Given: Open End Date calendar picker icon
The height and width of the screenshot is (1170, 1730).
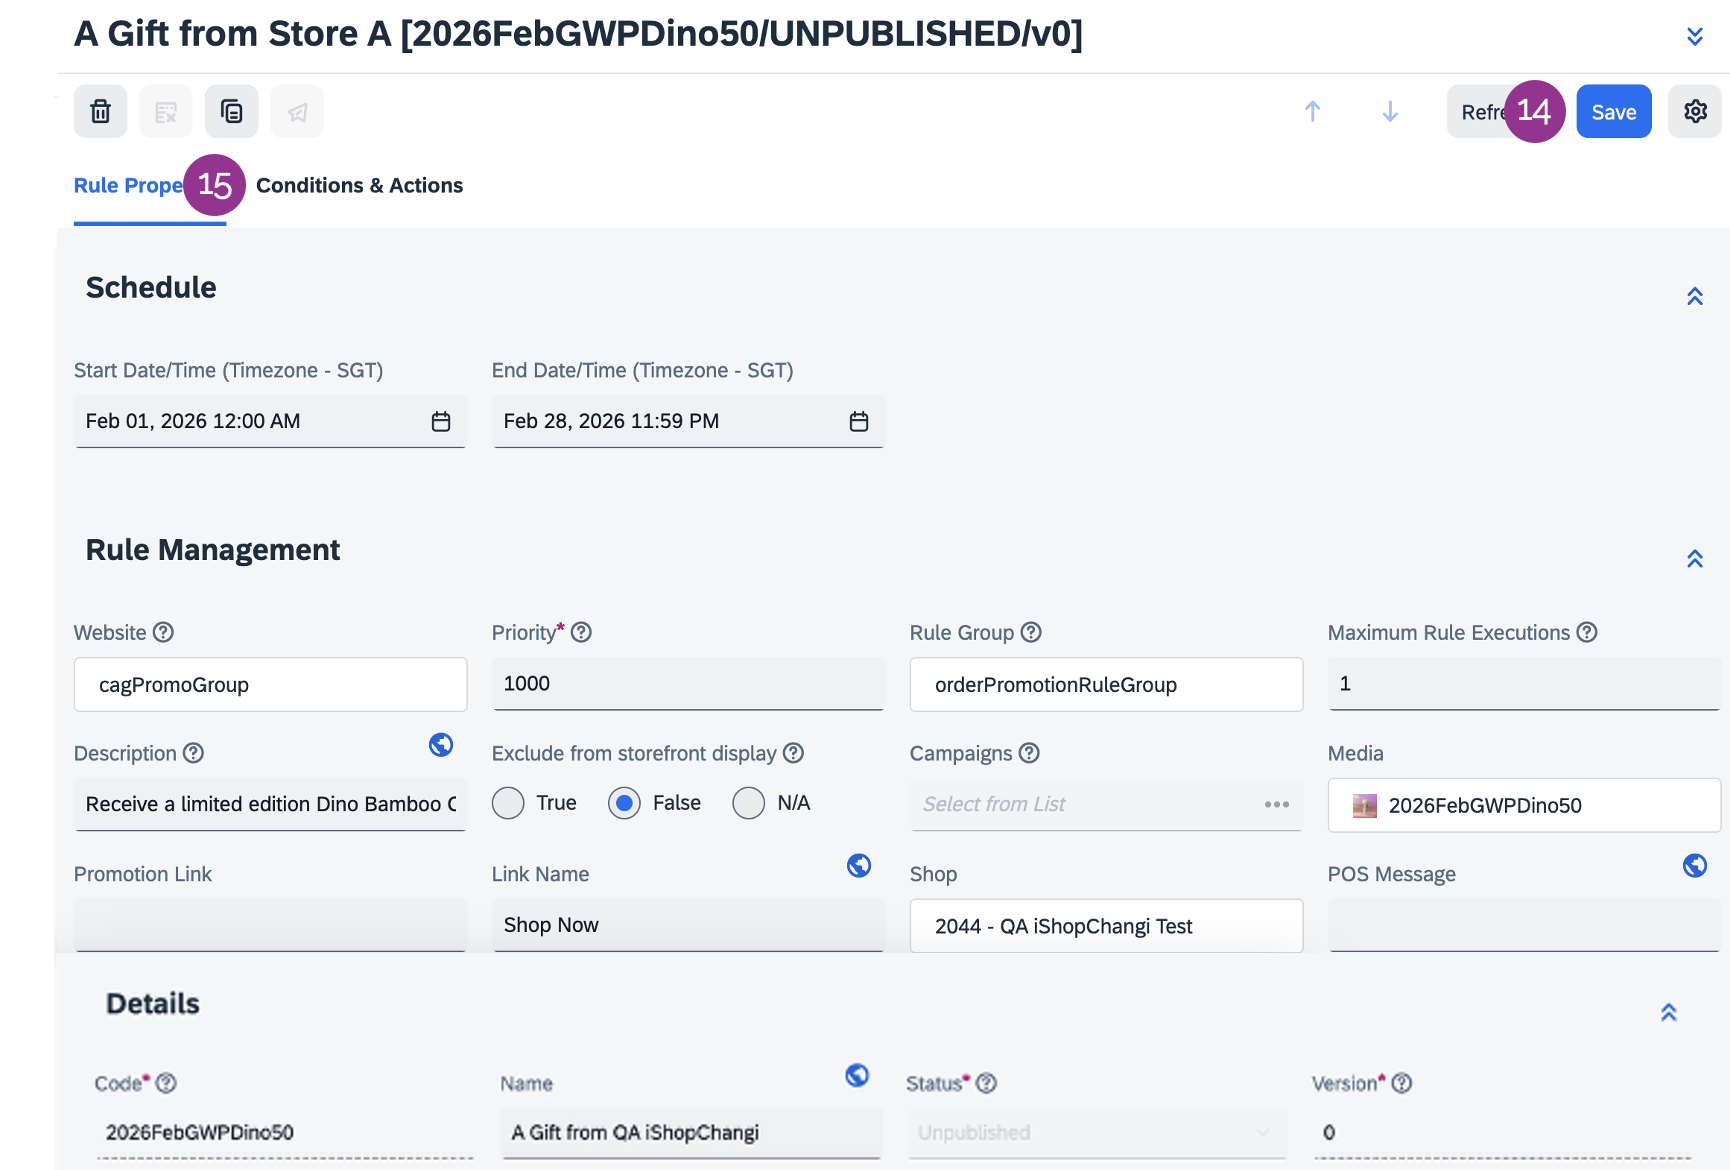Looking at the screenshot, I should coord(858,421).
